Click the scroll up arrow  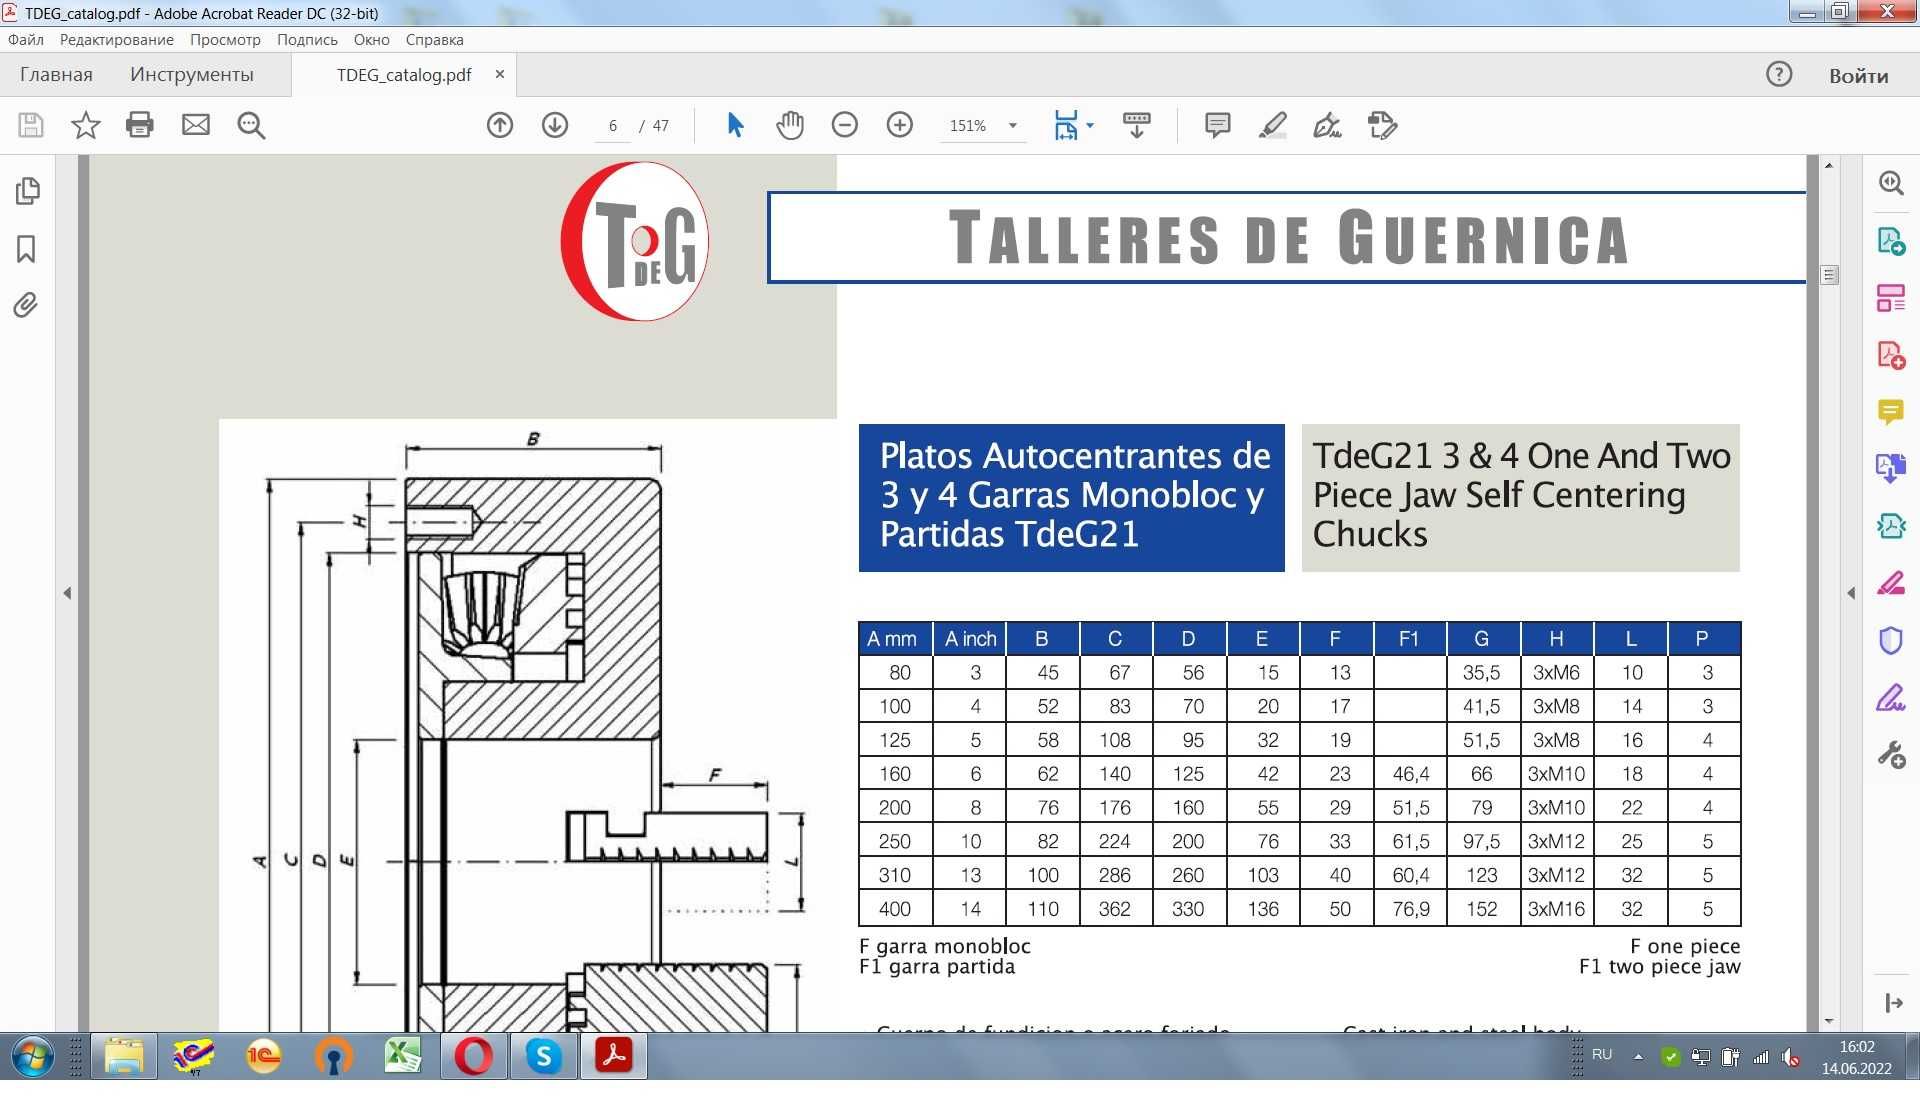[1829, 164]
